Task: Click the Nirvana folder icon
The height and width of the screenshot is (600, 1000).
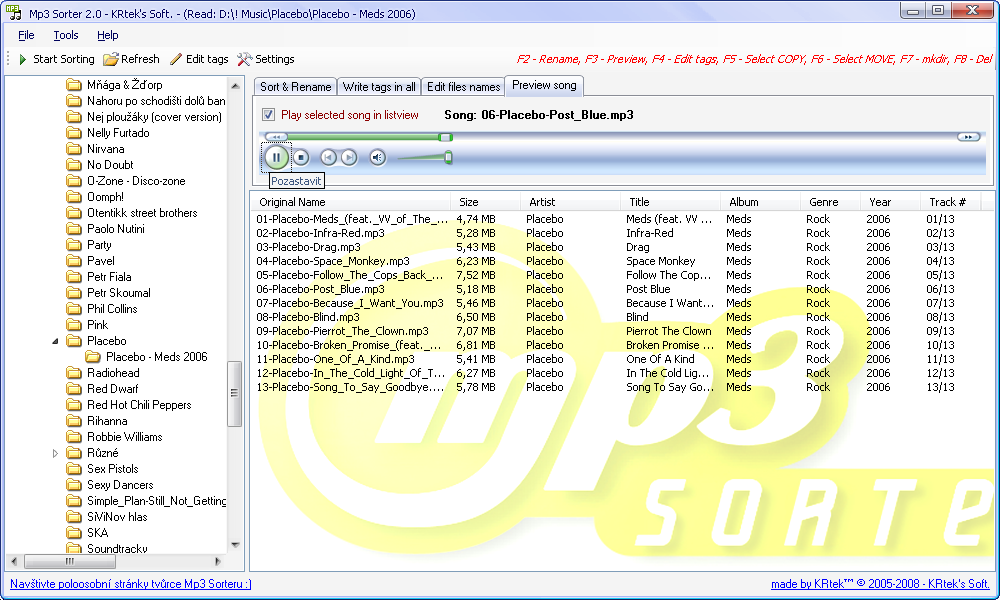Action: click(x=75, y=149)
